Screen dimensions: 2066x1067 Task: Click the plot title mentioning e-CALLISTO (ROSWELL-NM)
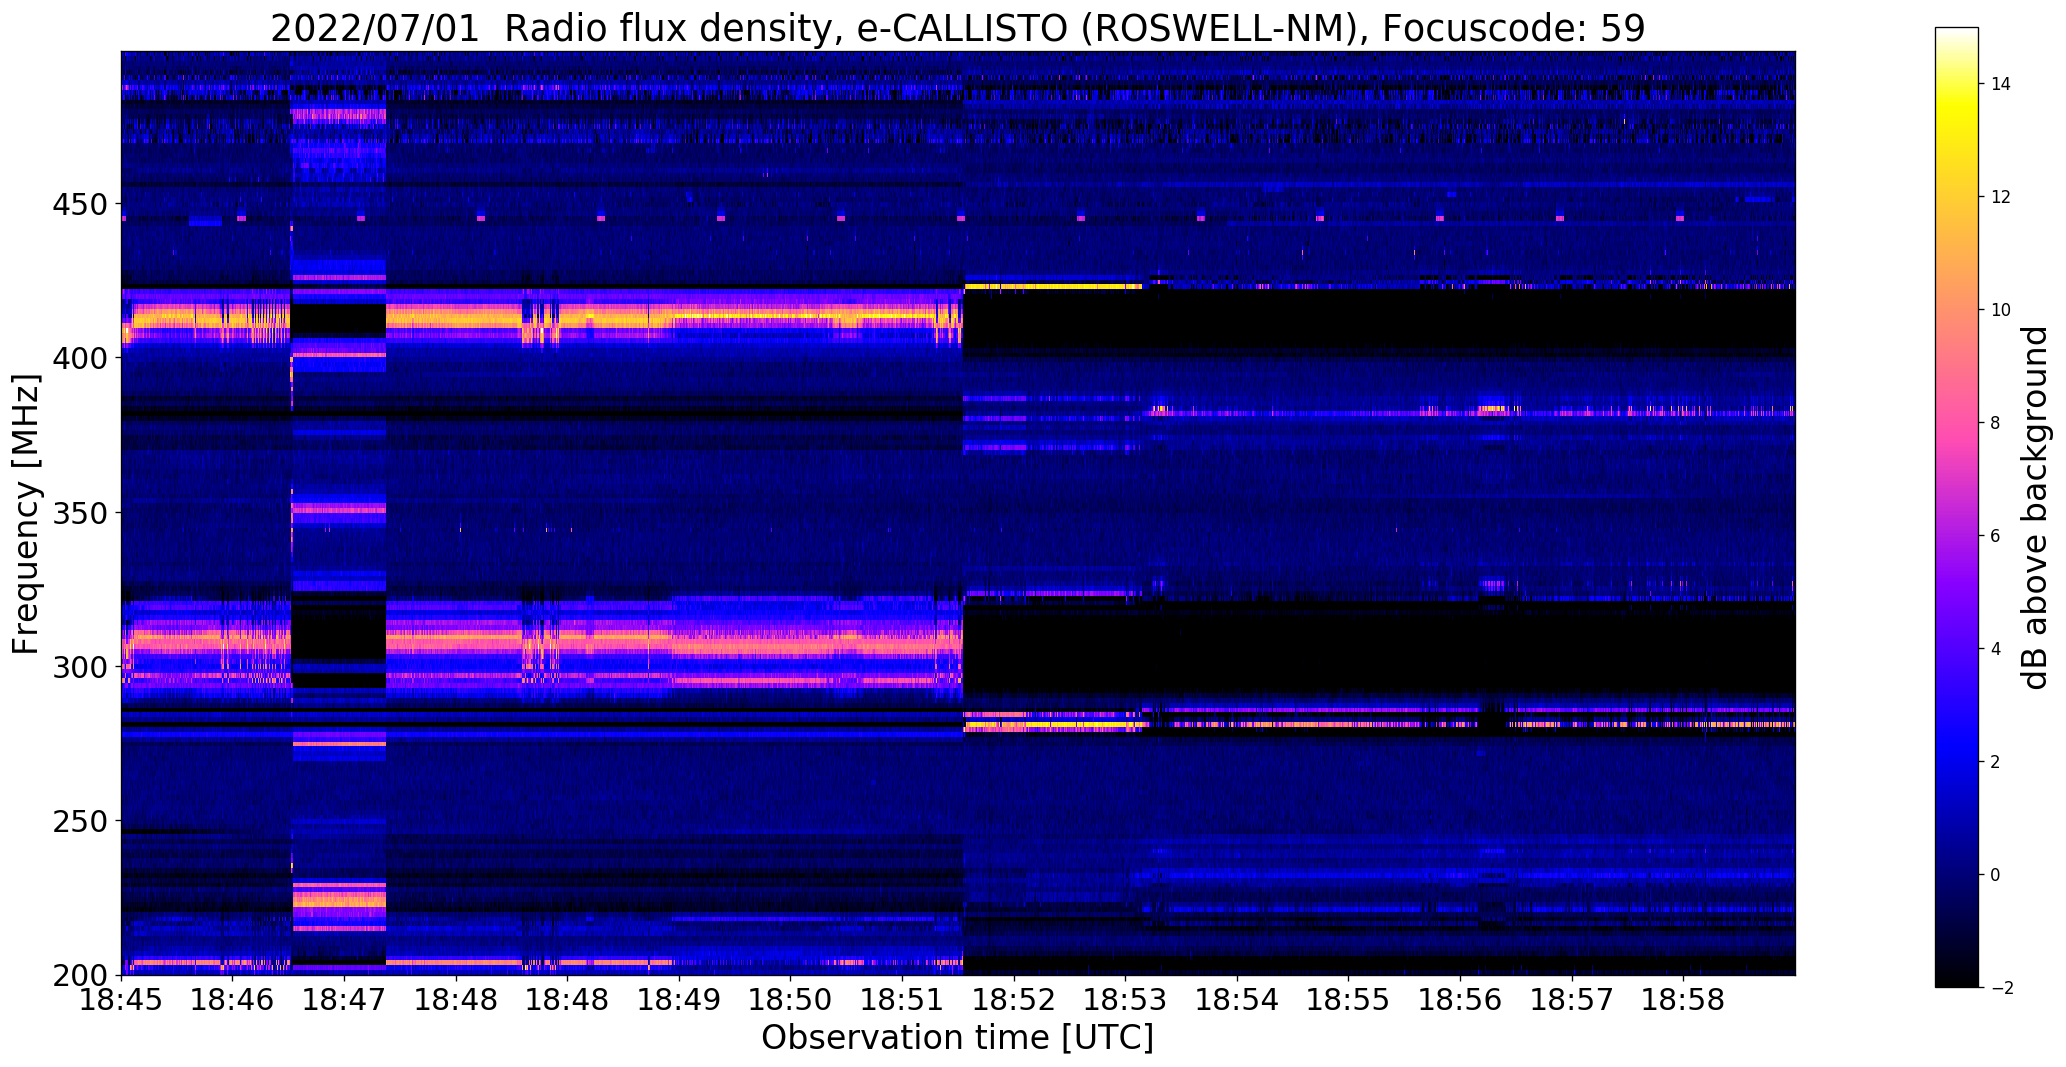pos(957,29)
